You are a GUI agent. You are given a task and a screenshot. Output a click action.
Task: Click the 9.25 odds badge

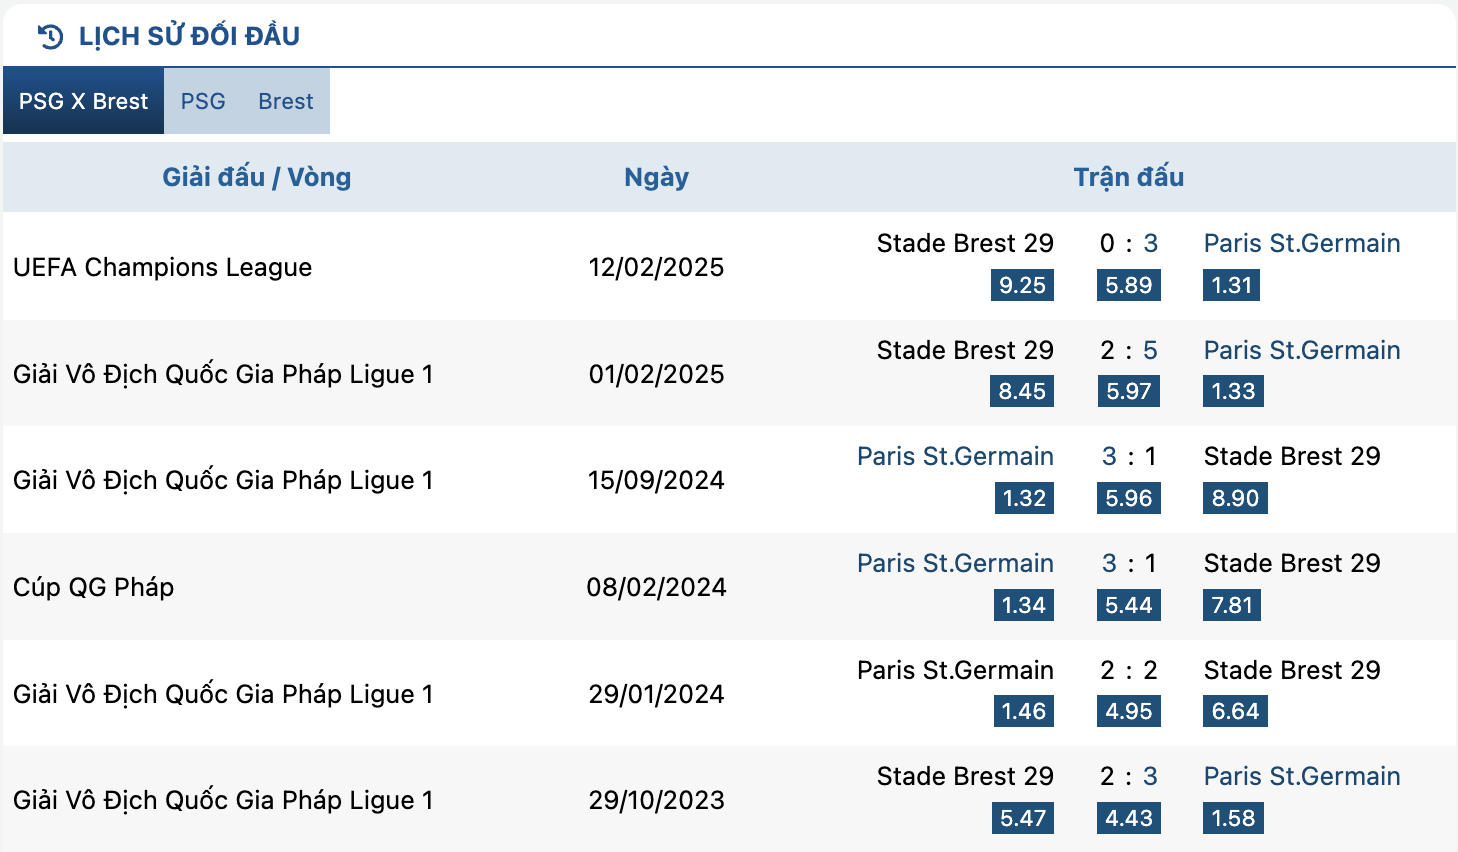[x=1022, y=285]
